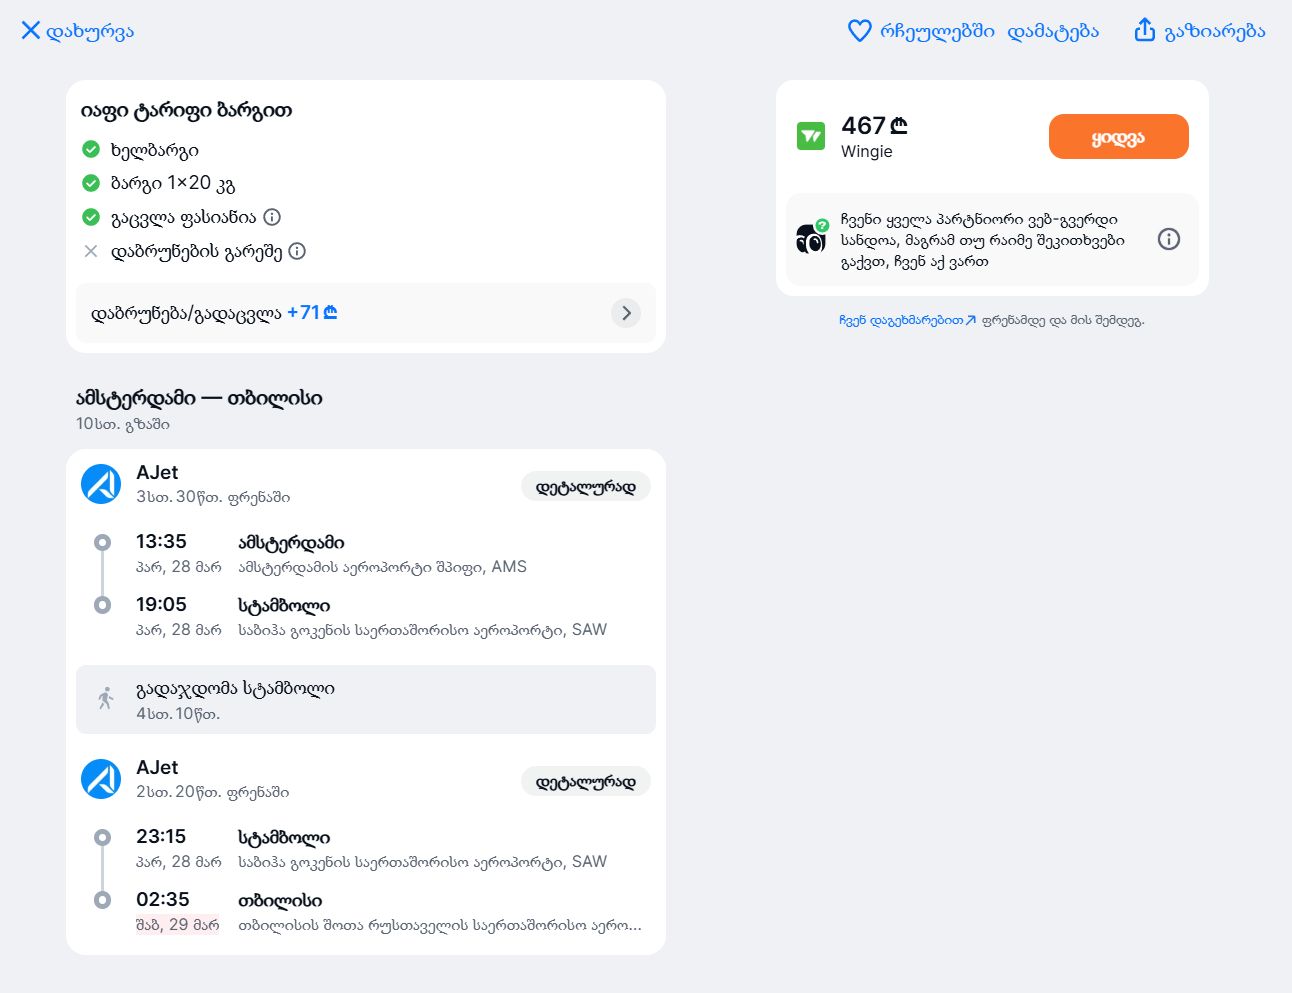Close the ticket details via დახურვა

tap(78, 31)
